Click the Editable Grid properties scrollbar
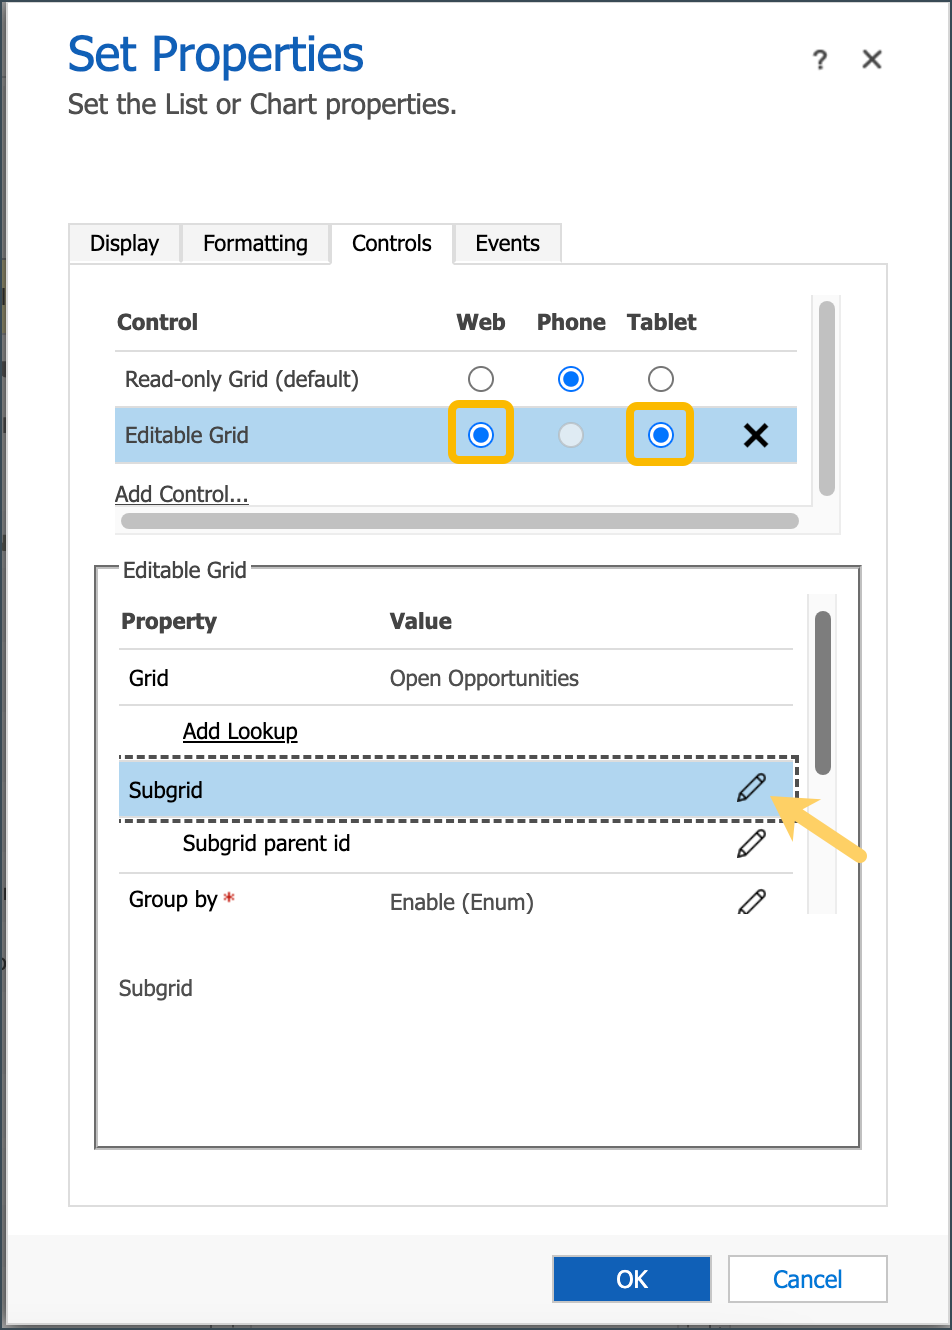Viewport: 952px width, 1330px height. (823, 693)
